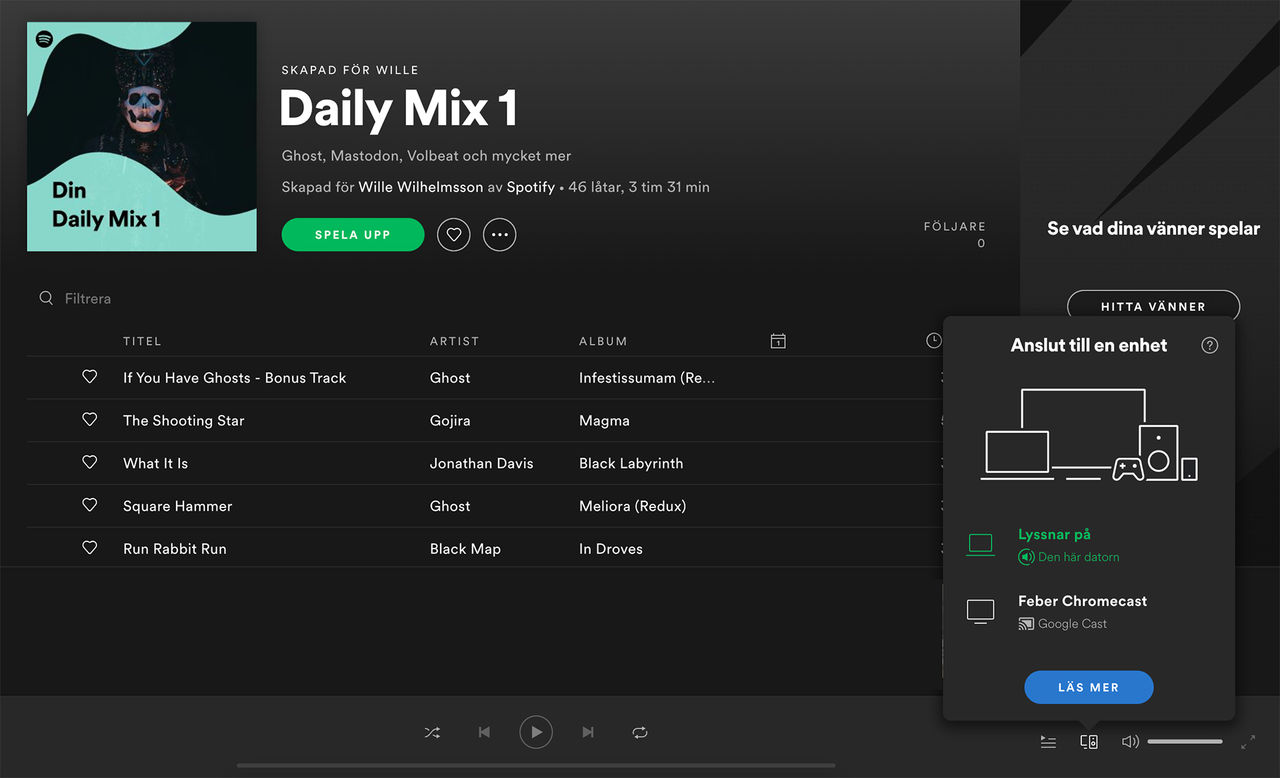This screenshot has height=778, width=1280.
Task: Like the song What It Is
Action: click(x=90, y=463)
